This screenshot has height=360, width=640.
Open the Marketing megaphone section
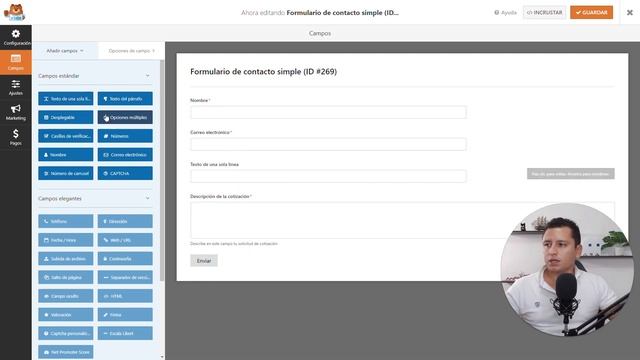point(16,112)
